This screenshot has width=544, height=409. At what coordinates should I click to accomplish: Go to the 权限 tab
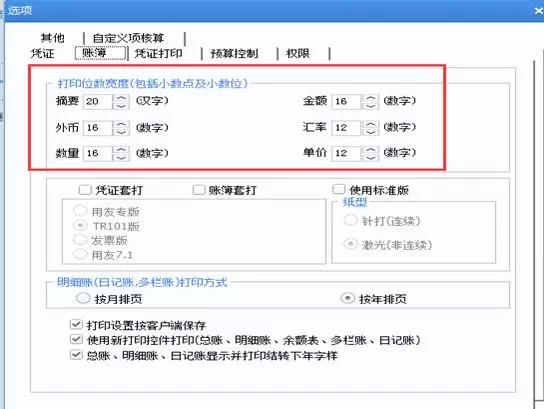[298, 53]
